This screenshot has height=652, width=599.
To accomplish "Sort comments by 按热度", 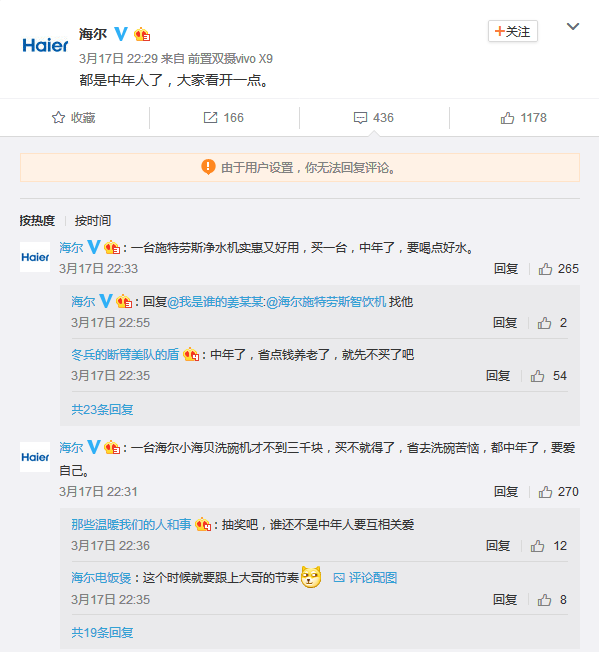I will tap(37, 220).
